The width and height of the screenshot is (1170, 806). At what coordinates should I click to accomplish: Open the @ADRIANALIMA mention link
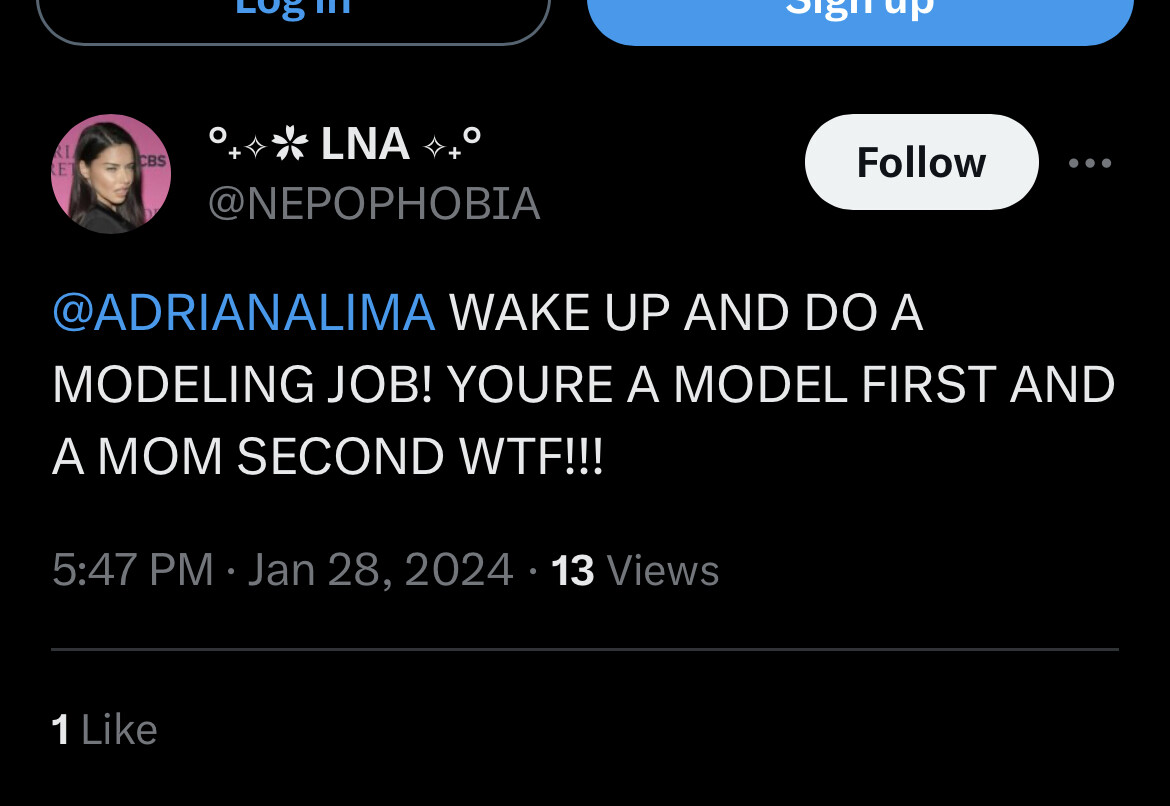coord(243,313)
